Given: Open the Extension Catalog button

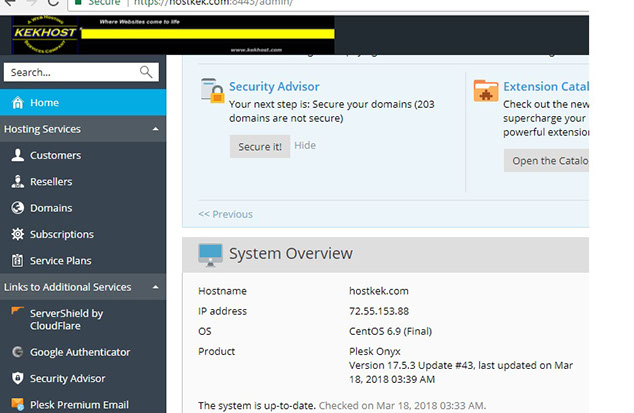Looking at the screenshot, I should click(546, 161).
